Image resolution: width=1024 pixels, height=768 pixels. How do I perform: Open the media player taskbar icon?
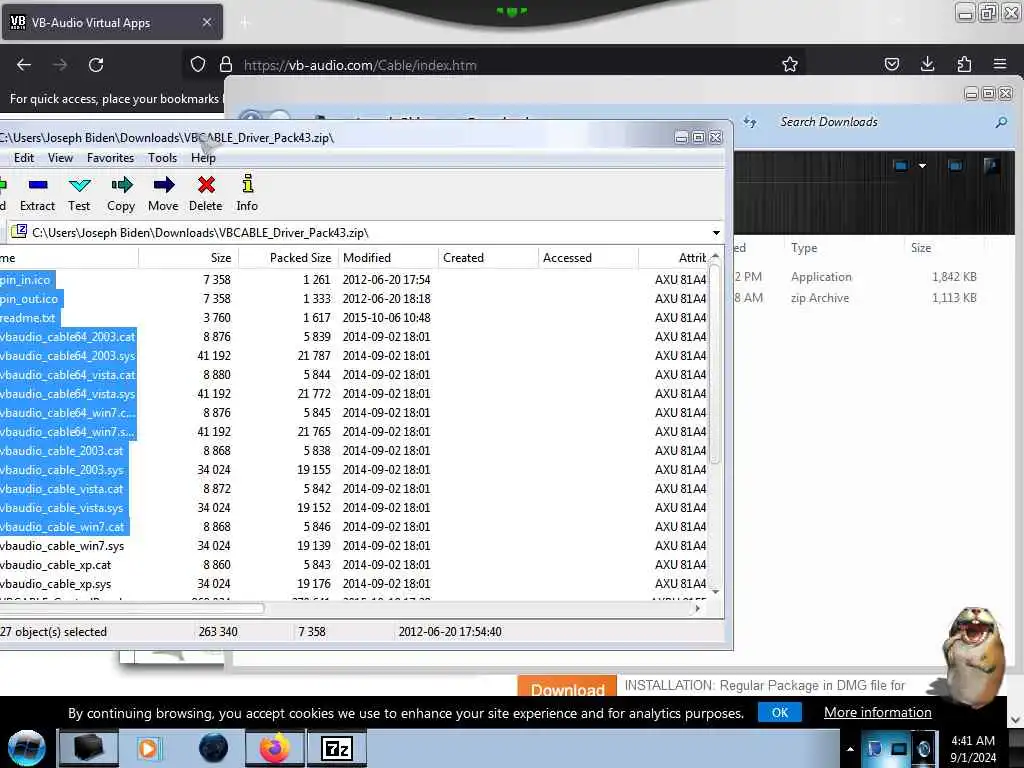click(148, 748)
